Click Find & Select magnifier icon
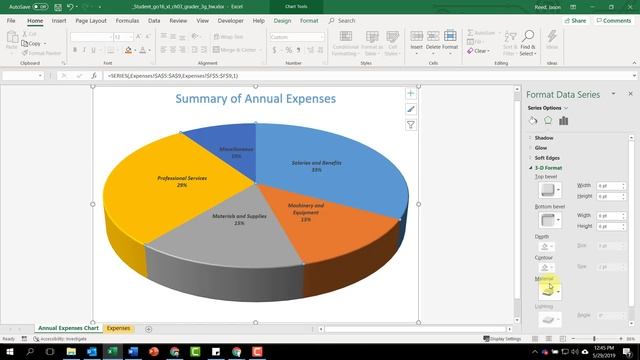Screen dimensions: 640x360 point(528,36)
